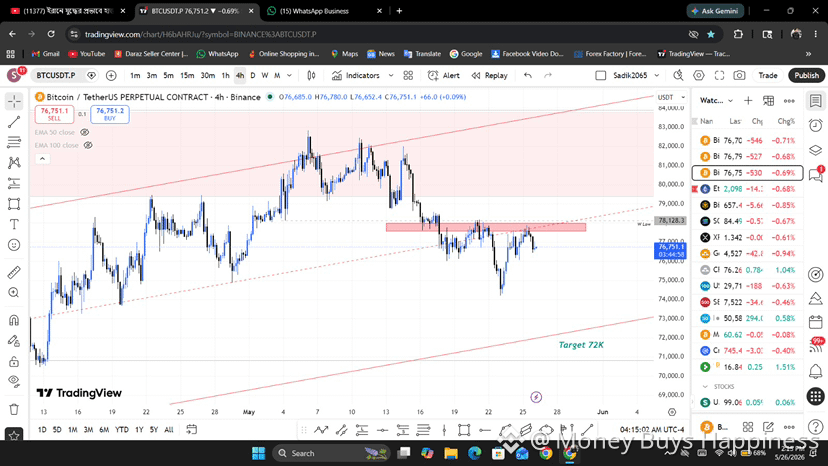The height and width of the screenshot is (466, 828).
Task: Open indicator templates grid
Action: pyautogui.click(x=408, y=76)
